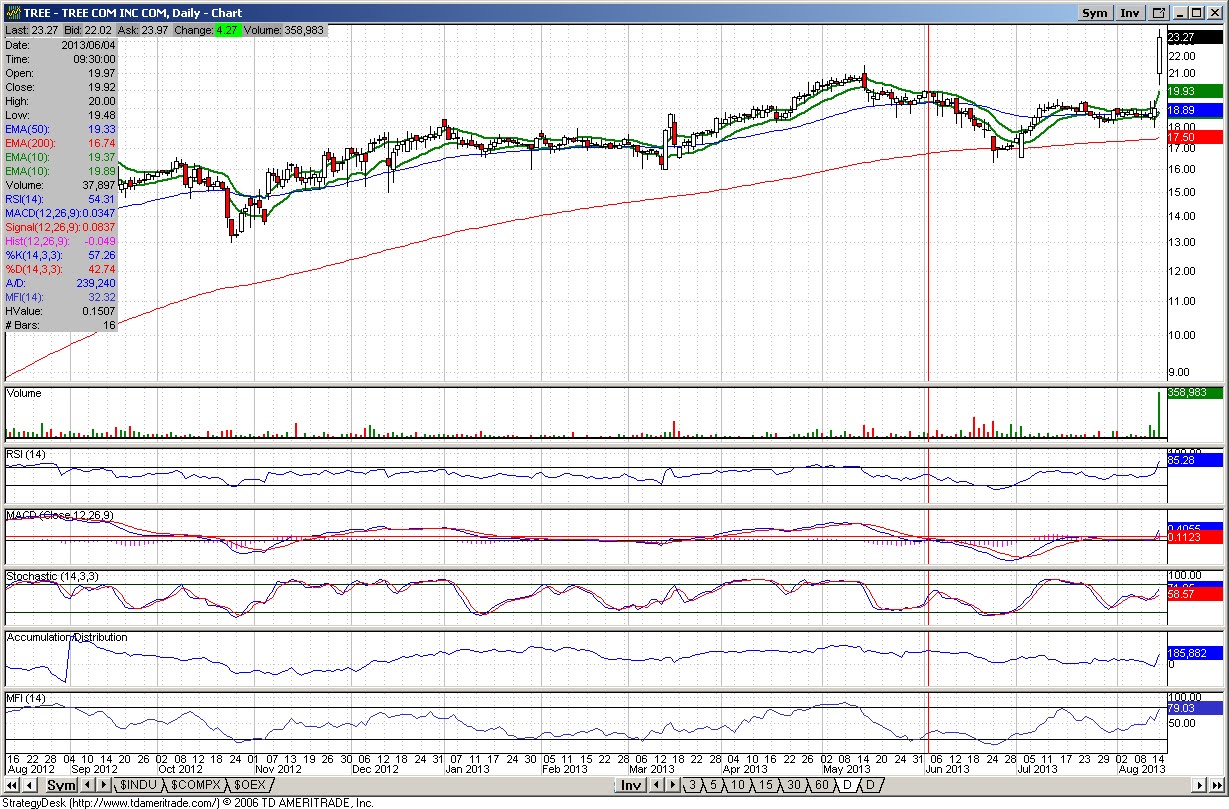Close the TREE chart window
This screenshot has width=1229, height=809.
[x=1214, y=13]
